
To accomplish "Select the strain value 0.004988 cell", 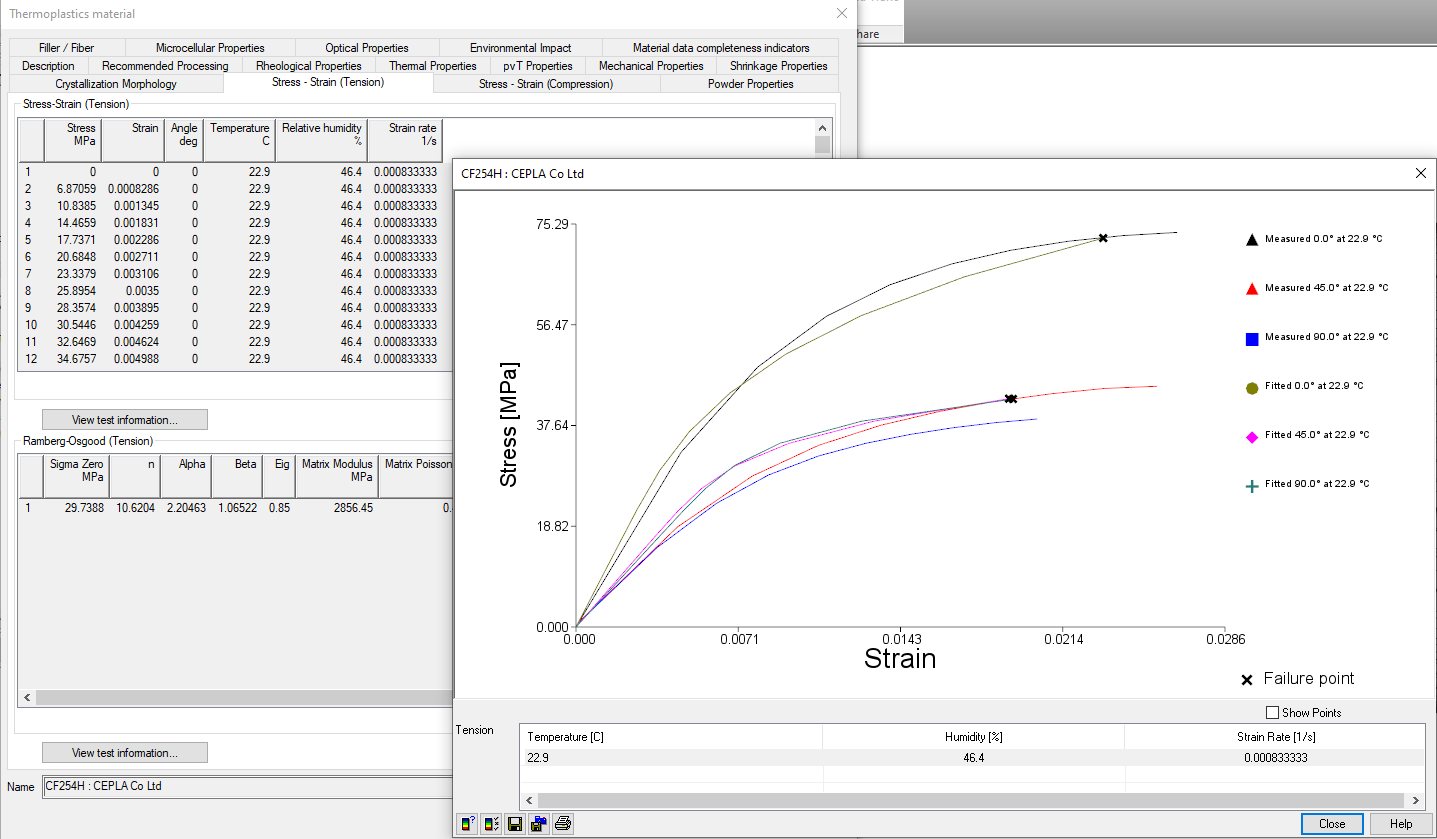I will click(x=132, y=359).
